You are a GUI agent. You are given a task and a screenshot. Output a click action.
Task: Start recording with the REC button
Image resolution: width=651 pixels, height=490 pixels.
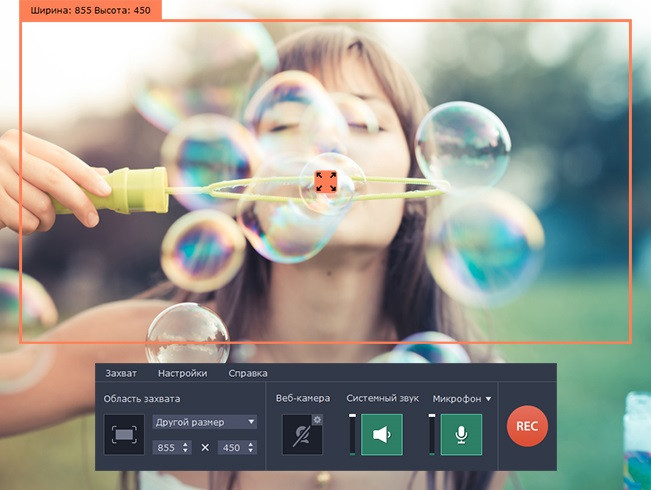(527, 426)
